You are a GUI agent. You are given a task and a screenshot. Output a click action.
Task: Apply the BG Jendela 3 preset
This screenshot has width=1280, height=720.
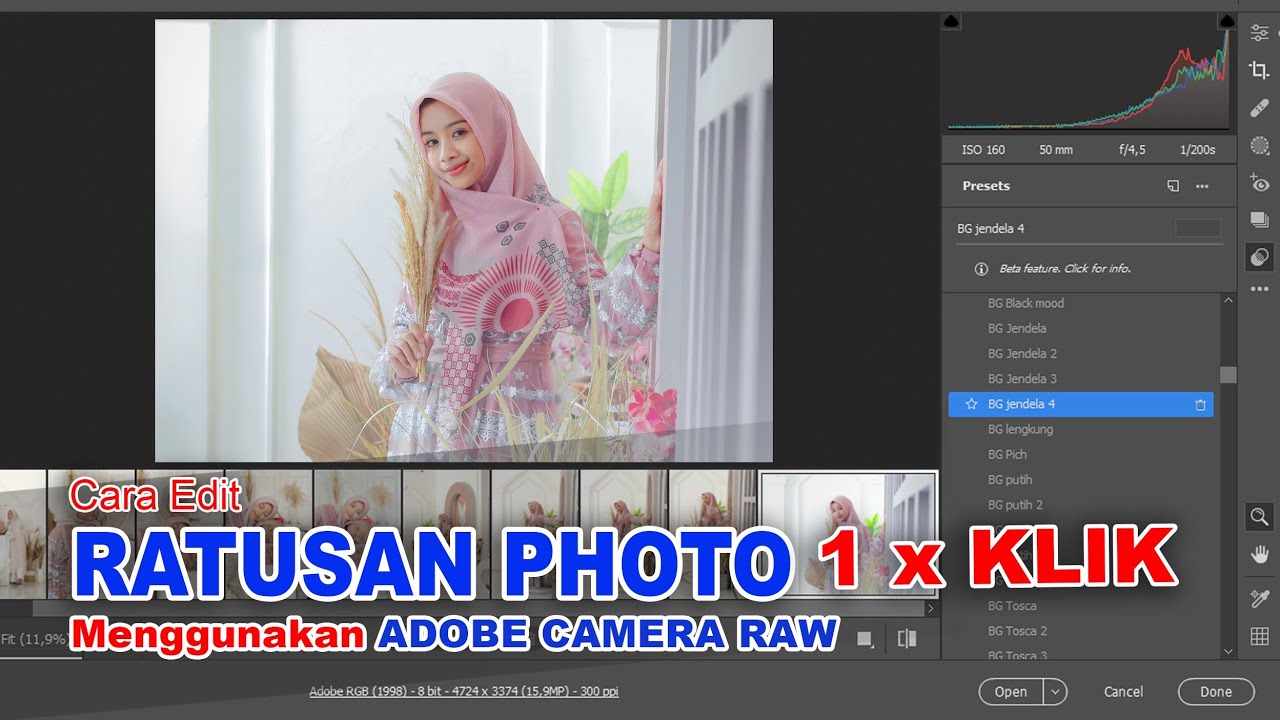pyautogui.click(x=1022, y=379)
